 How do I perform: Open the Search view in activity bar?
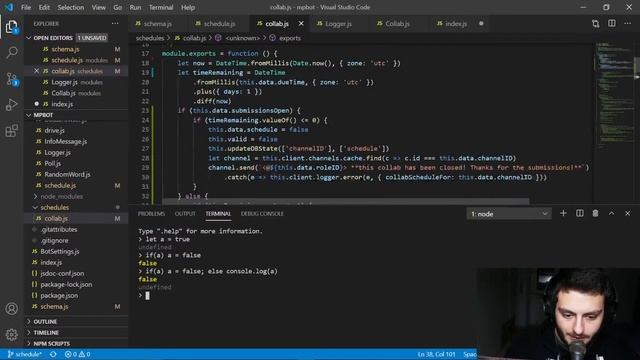[x=12, y=52]
